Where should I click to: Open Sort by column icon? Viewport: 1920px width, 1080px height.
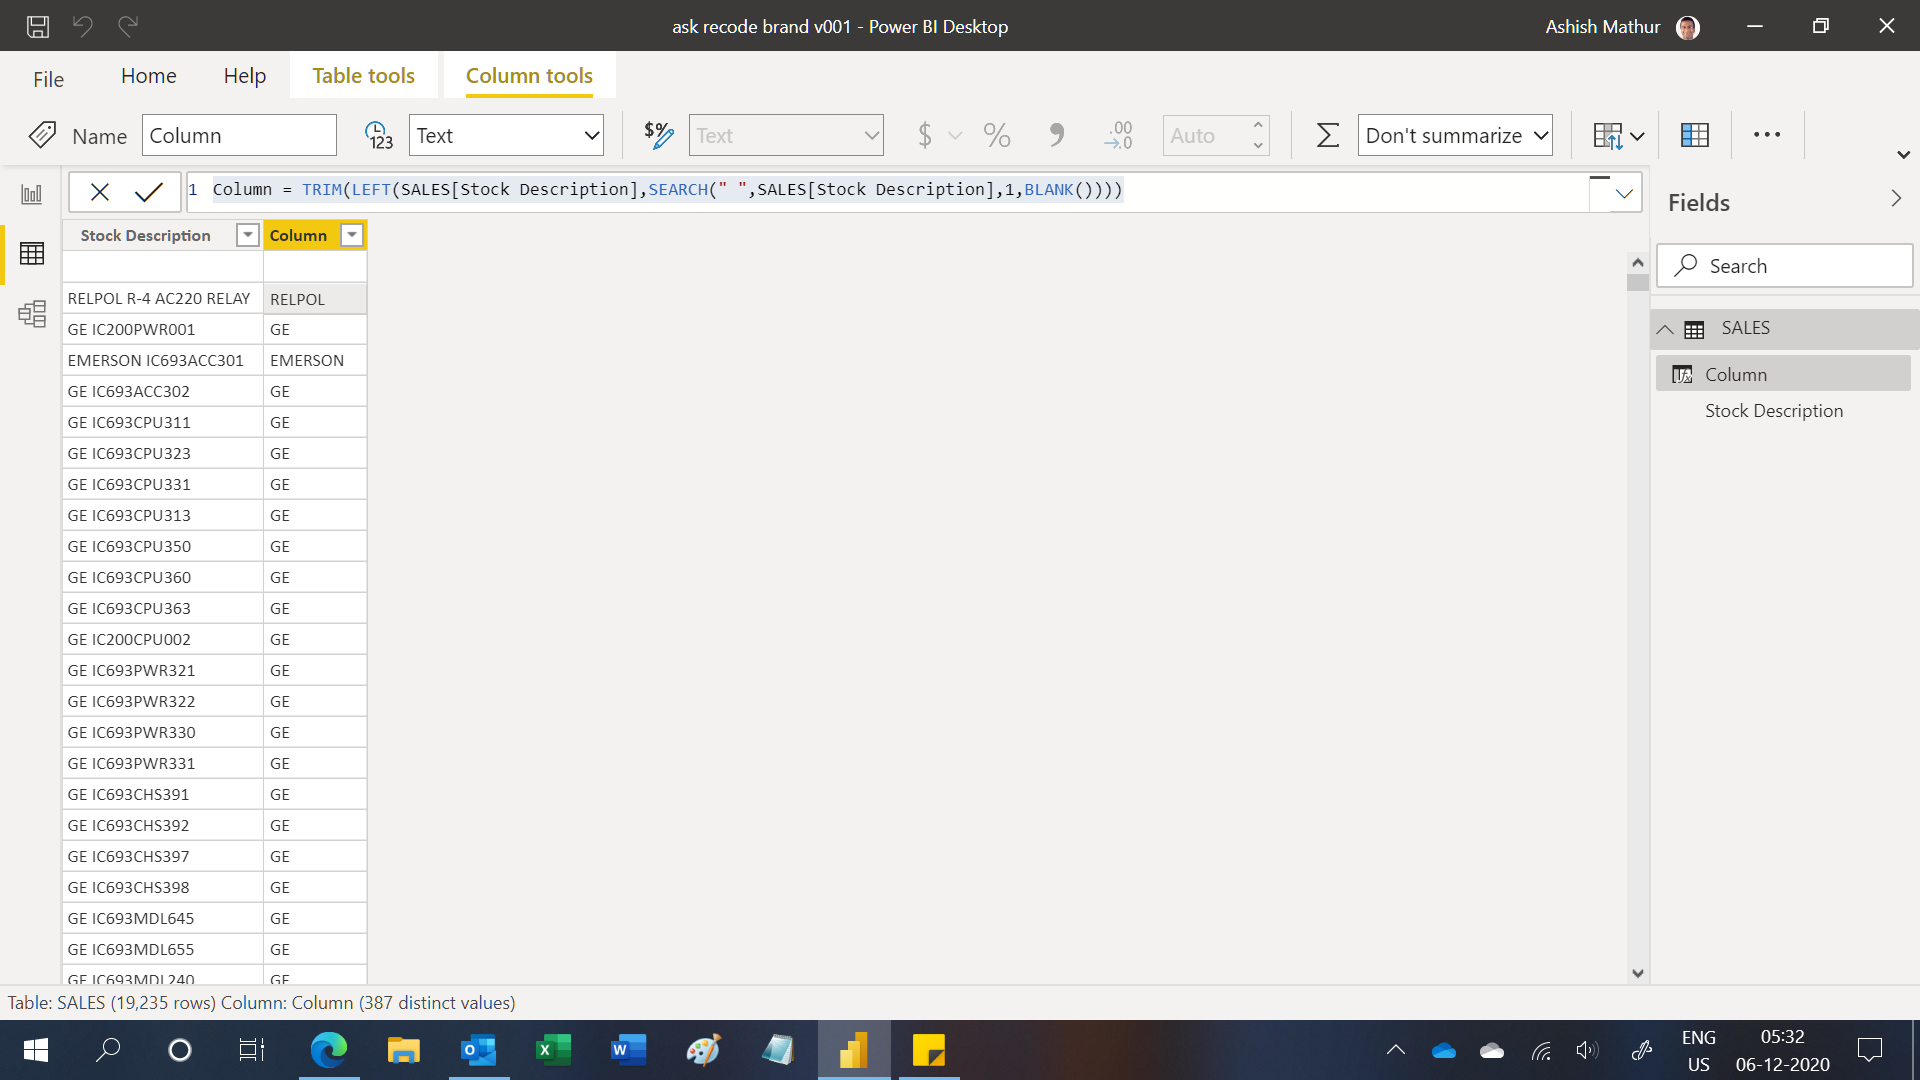pos(1618,135)
